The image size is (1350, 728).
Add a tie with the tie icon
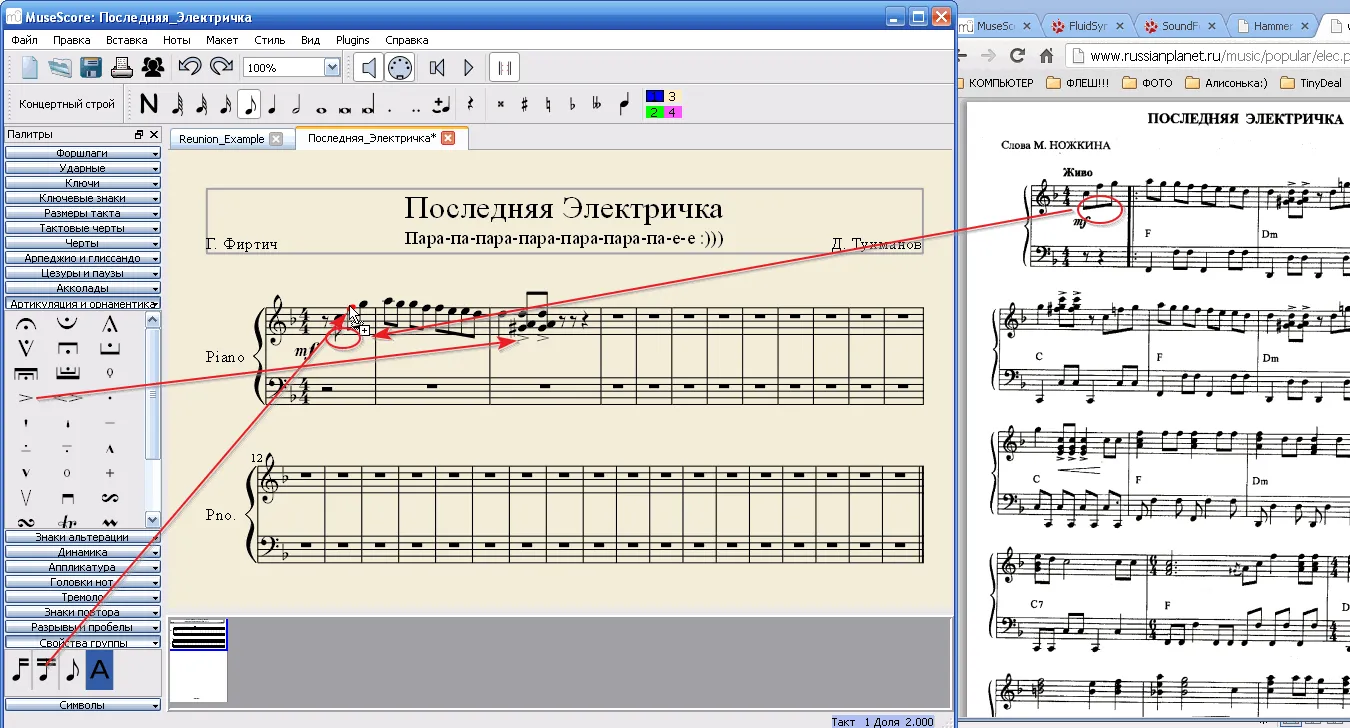441,104
